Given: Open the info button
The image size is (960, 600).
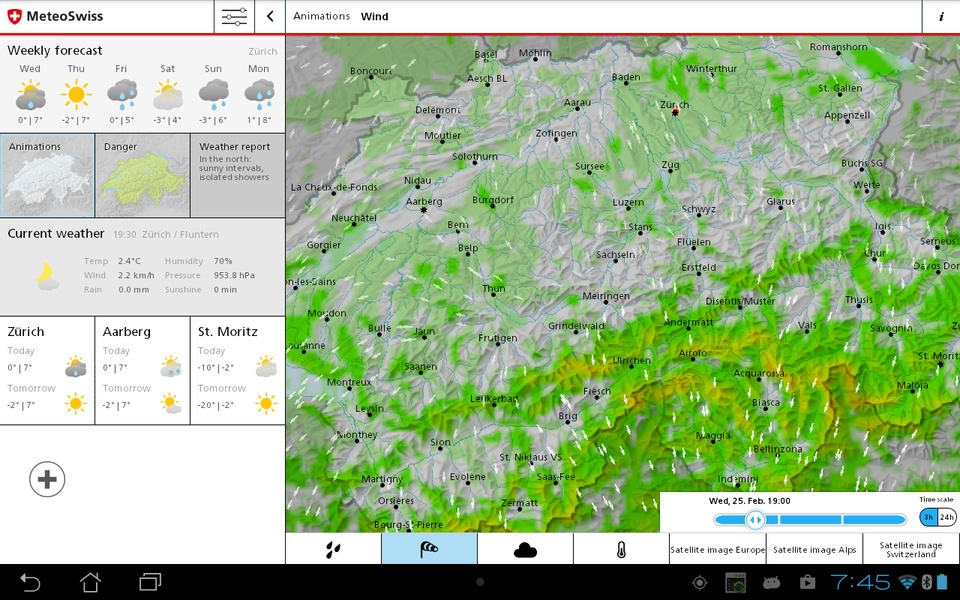Looking at the screenshot, I should (941, 17).
